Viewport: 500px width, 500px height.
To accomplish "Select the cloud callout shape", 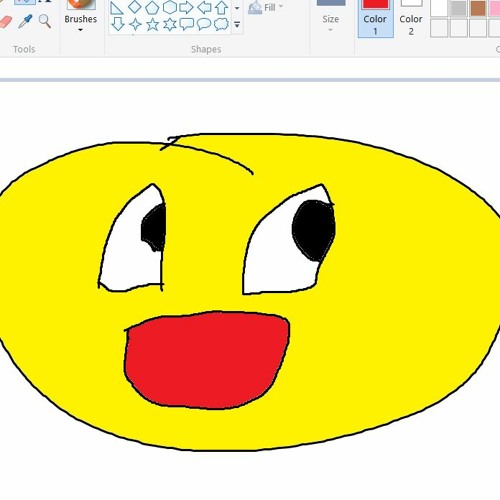I will click(221, 24).
